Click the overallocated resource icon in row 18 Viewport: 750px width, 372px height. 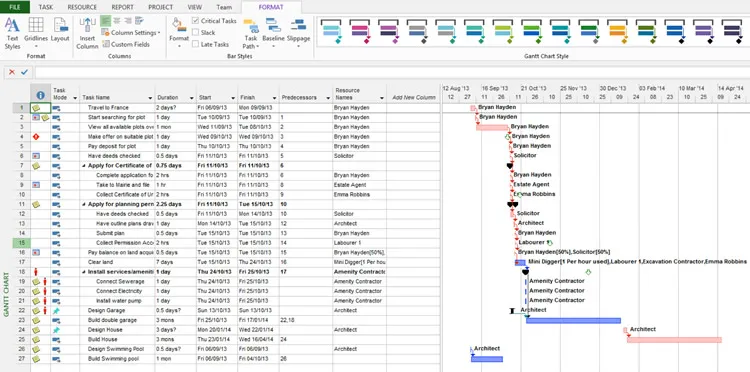[x=36, y=272]
